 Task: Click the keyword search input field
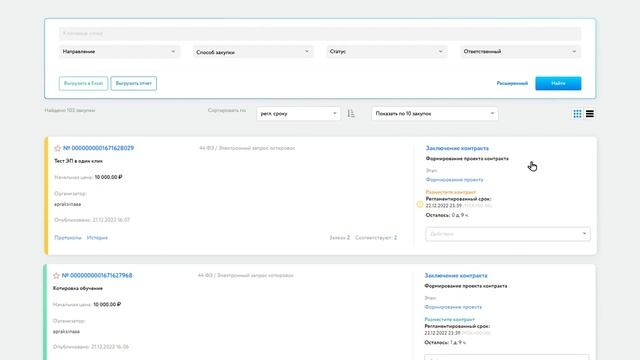(x=320, y=33)
